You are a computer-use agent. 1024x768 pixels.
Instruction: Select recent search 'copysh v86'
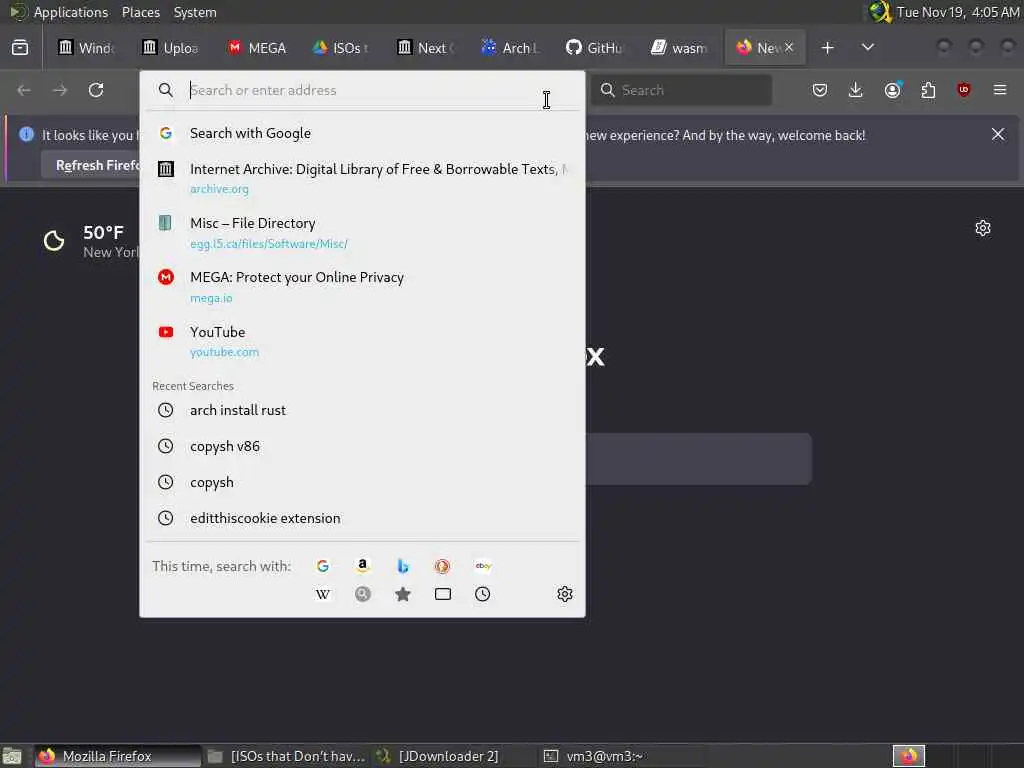[362, 446]
